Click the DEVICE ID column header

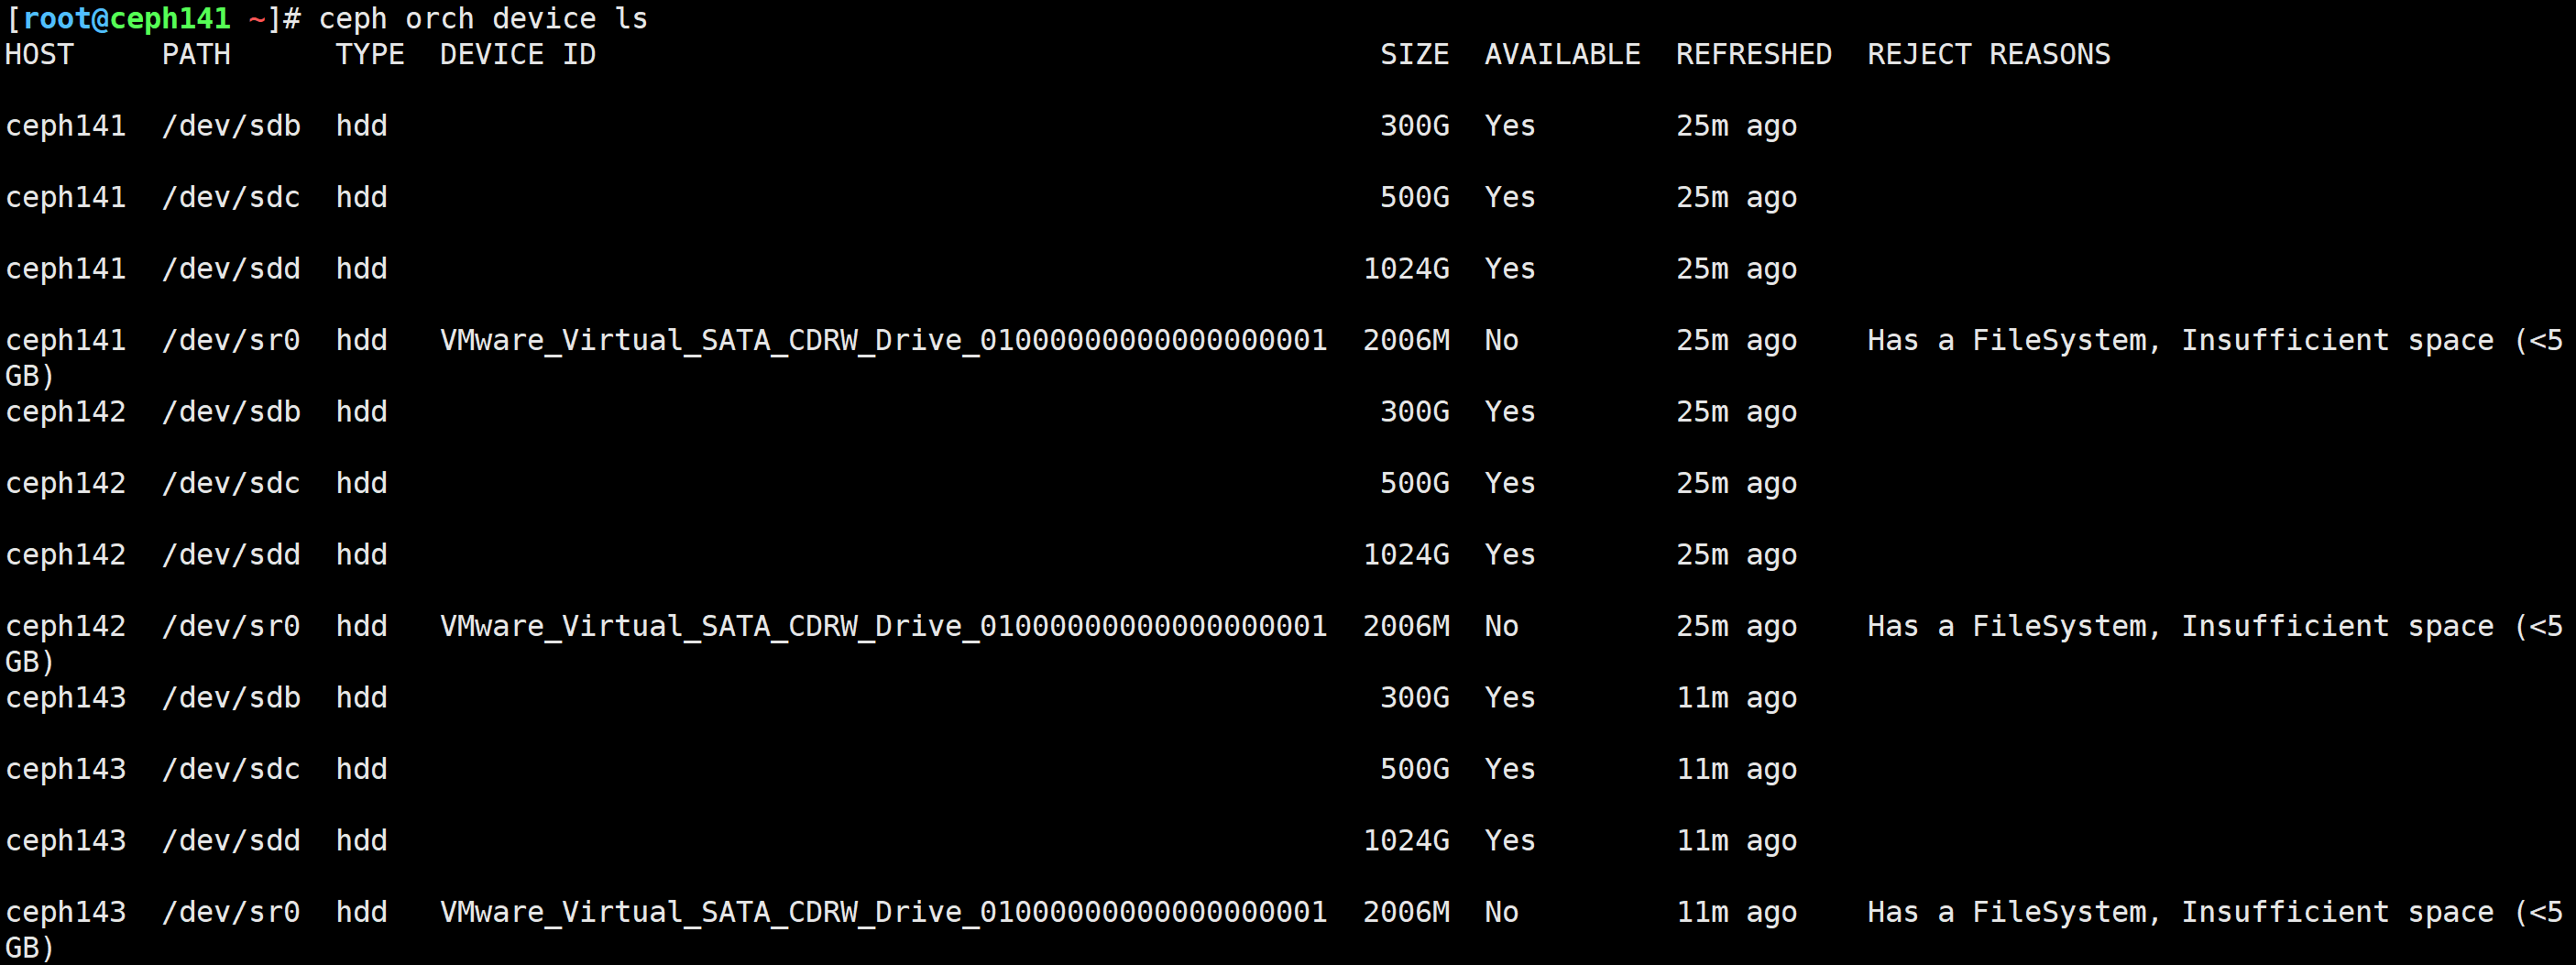point(517,54)
